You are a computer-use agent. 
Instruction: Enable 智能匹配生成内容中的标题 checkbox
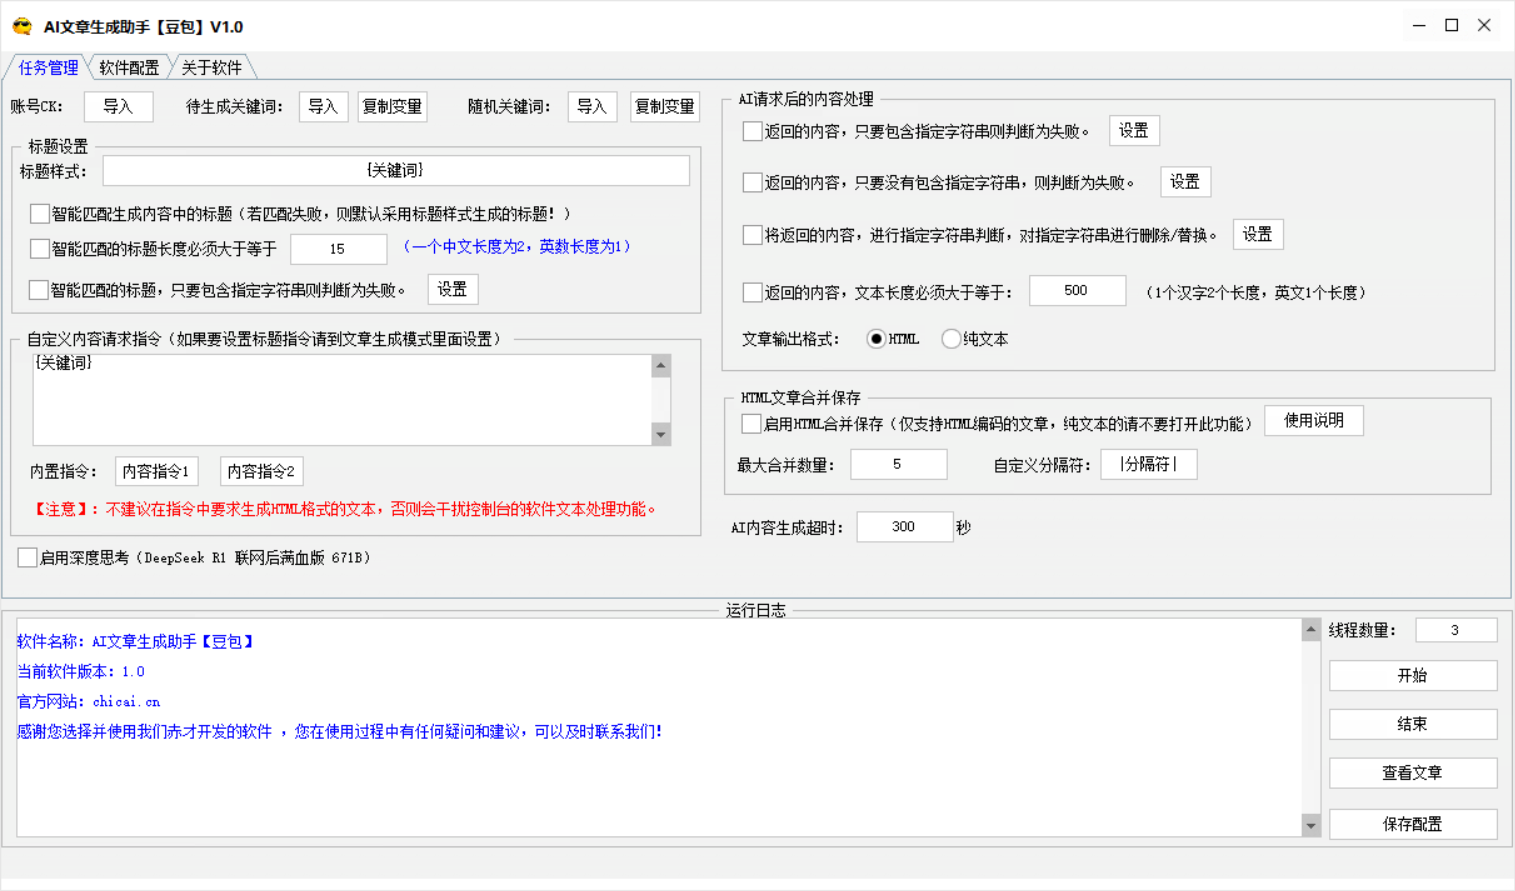click(x=39, y=214)
